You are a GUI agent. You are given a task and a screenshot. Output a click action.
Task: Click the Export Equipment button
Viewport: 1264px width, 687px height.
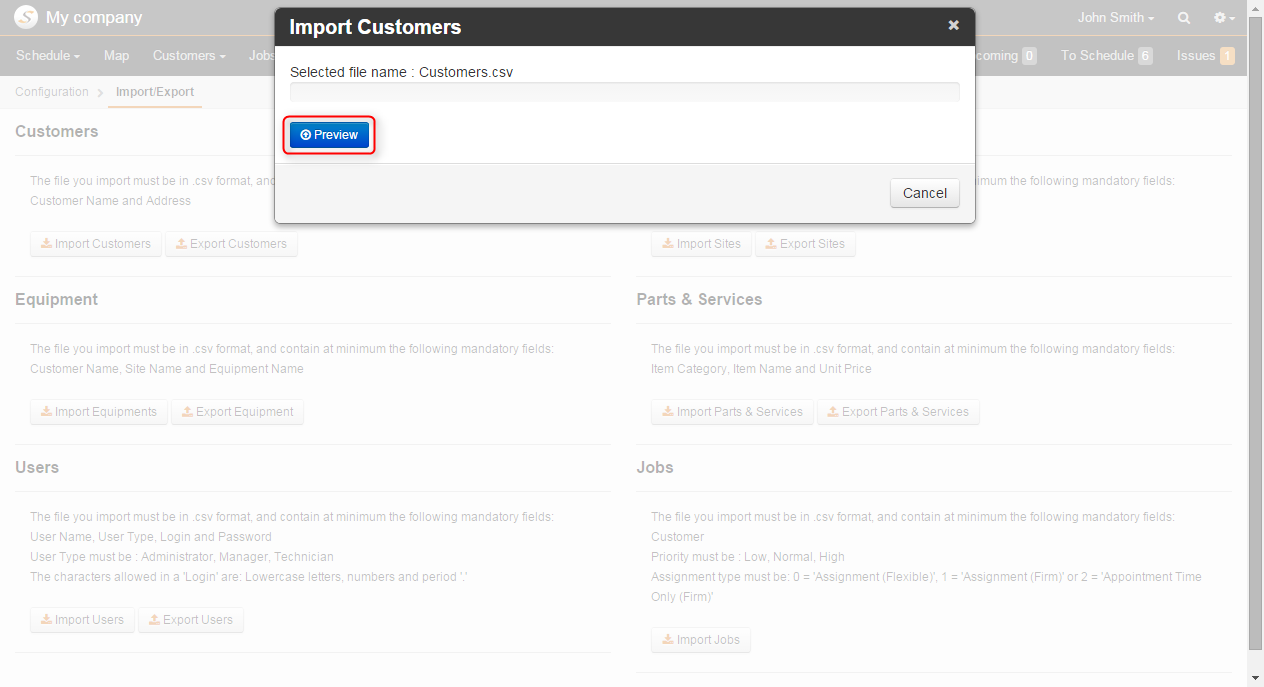(x=237, y=412)
